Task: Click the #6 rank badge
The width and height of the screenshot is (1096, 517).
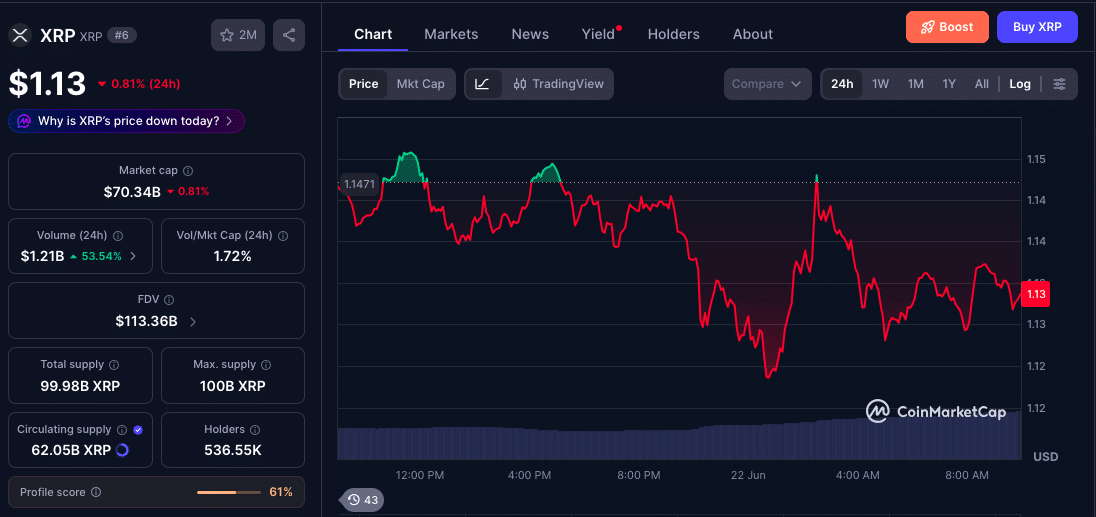Action: [122, 36]
